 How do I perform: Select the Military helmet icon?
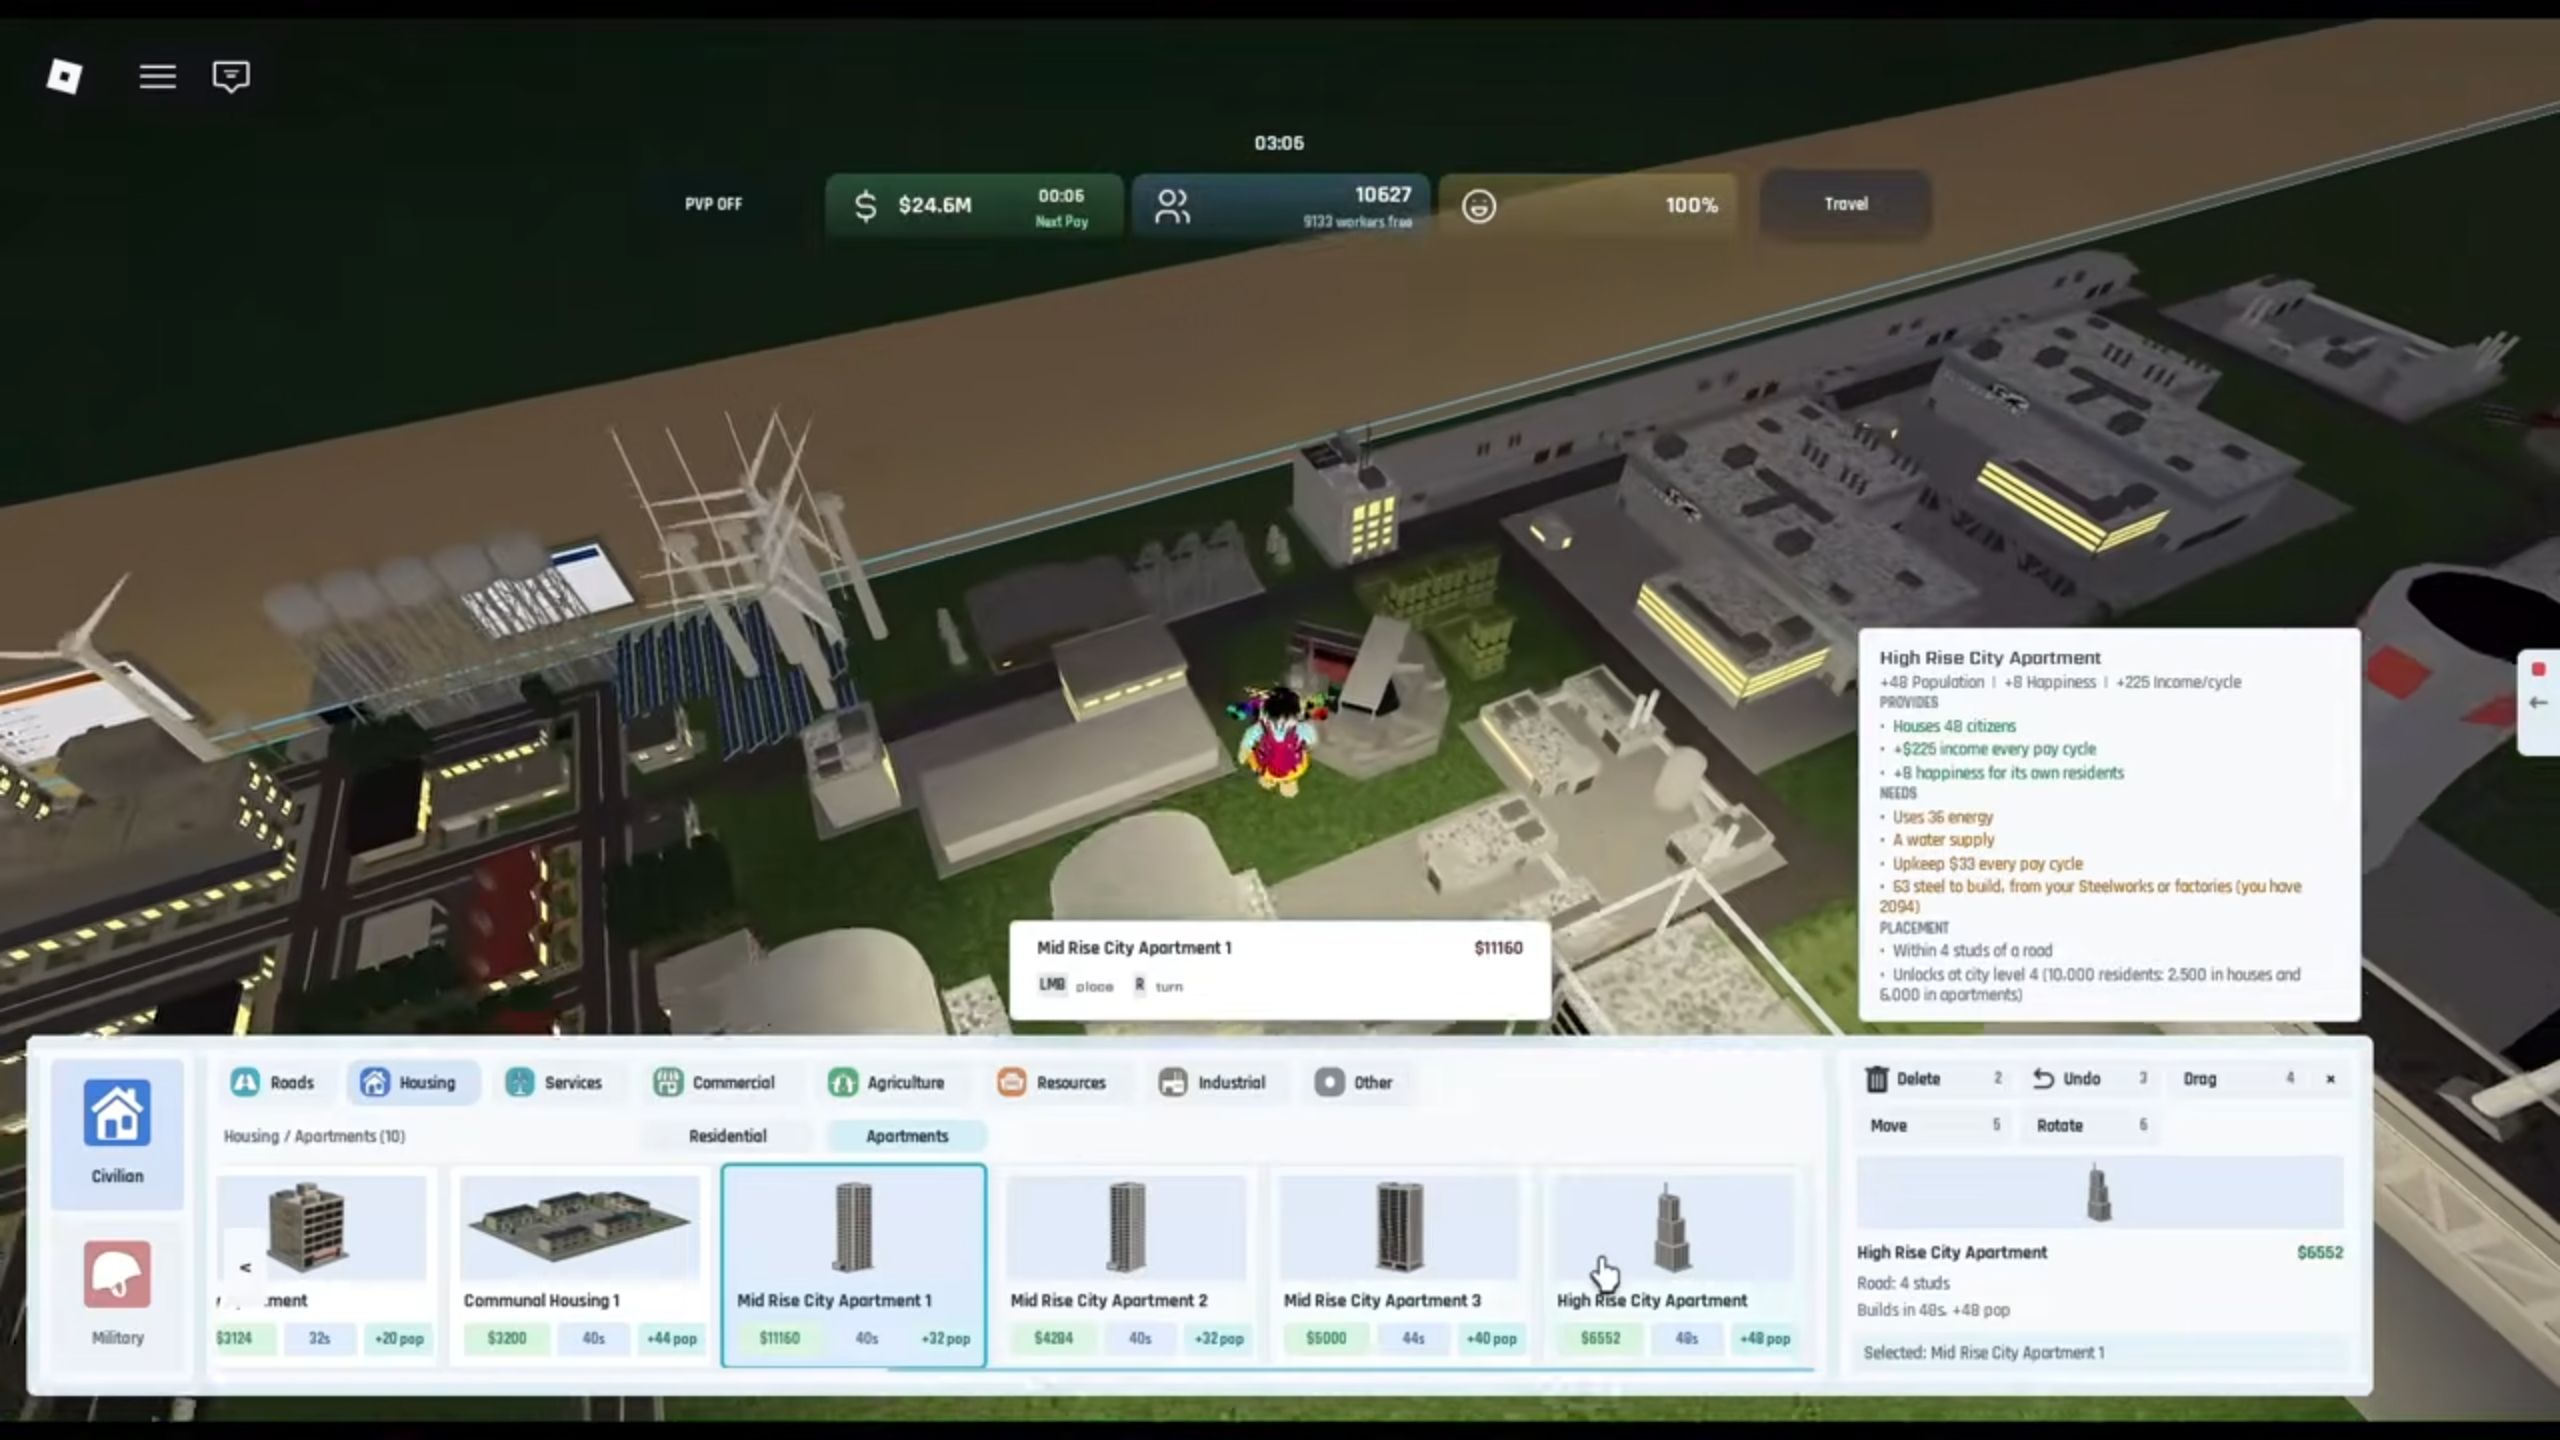117,1274
